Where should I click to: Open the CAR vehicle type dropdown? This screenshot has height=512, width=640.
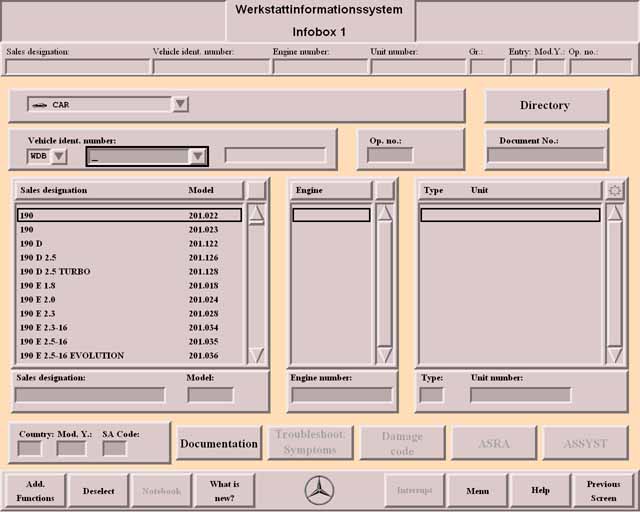click(180, 104)
